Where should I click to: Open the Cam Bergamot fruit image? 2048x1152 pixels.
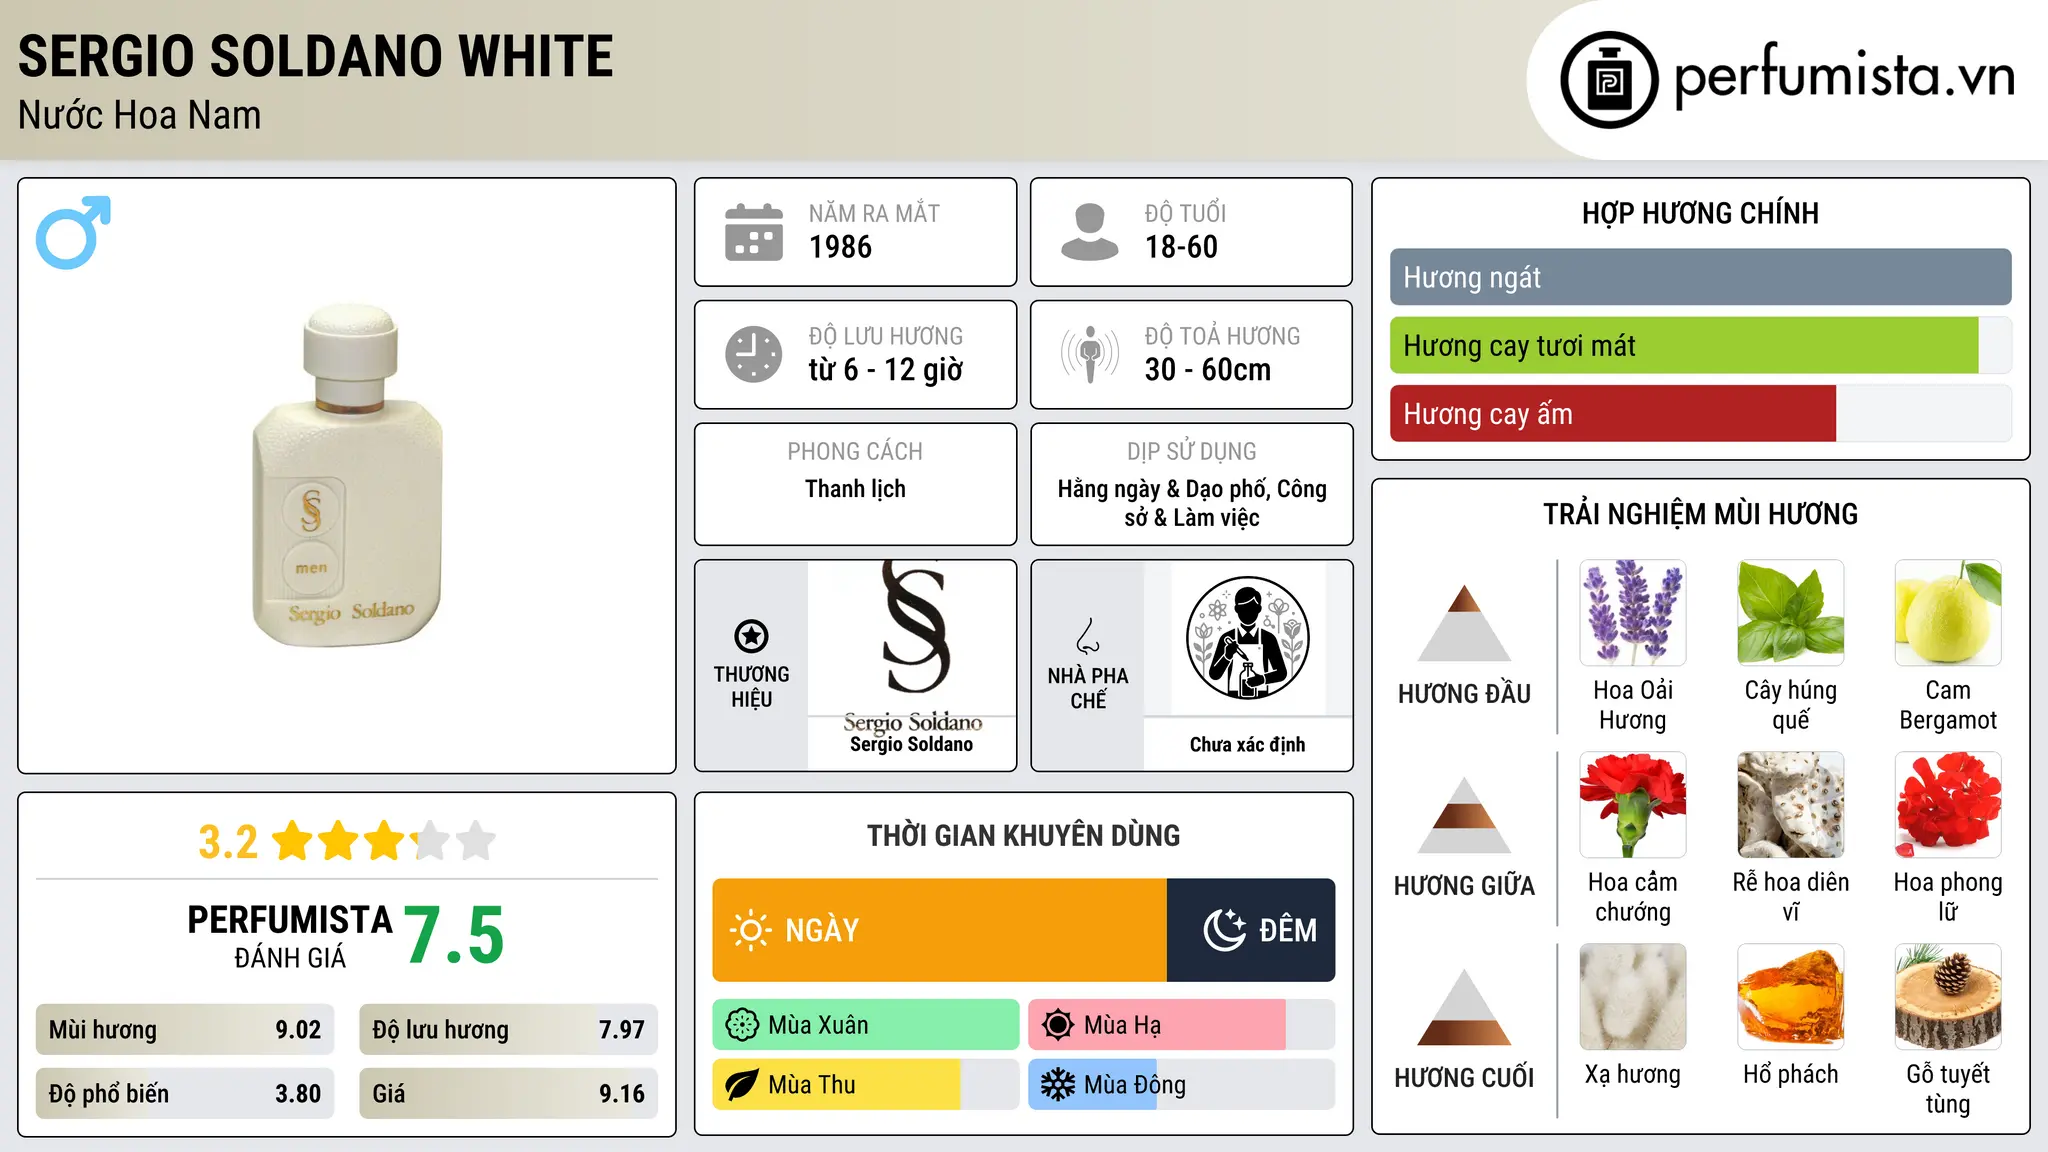click(x=1948, y=613)
